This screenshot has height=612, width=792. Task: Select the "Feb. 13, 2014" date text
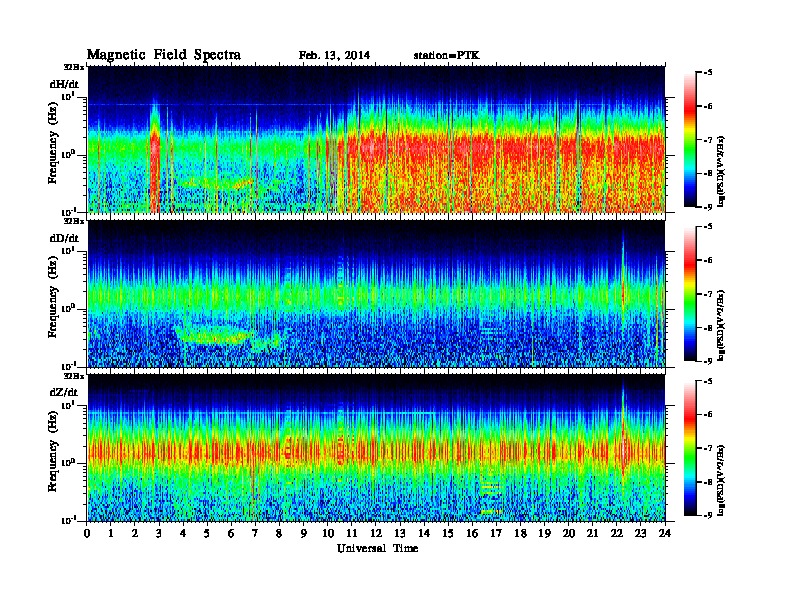coord(334,55)
